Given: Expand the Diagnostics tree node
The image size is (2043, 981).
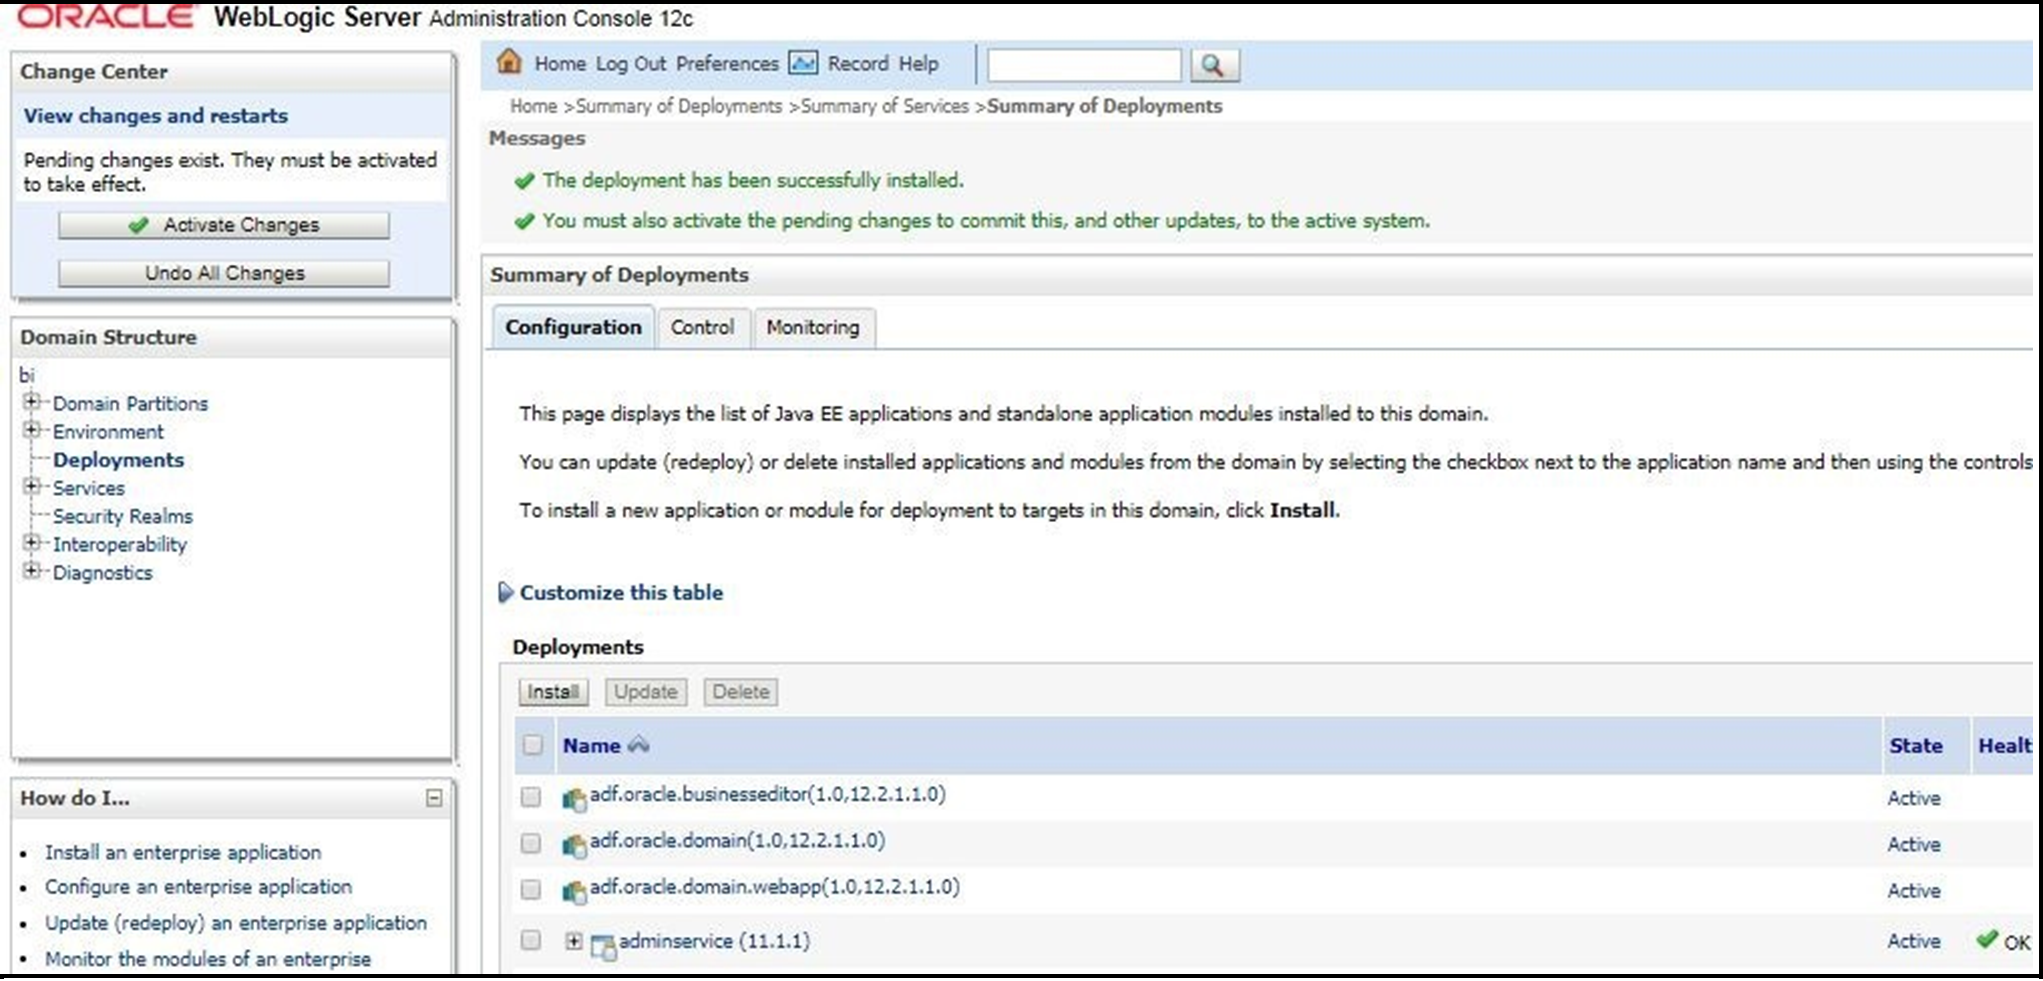Looking at the screenshot, I should 32,571.
